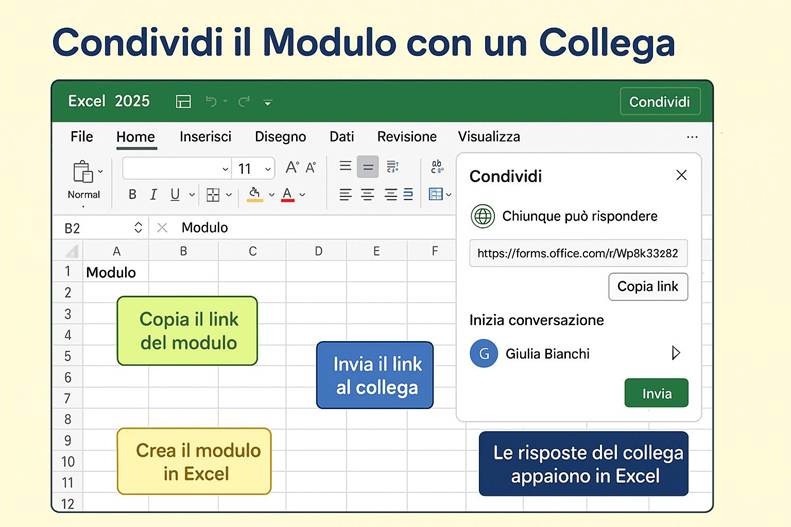The image size is (791, 527).
Task: Toggle italic formatting
Action: (x=153, y=195)
